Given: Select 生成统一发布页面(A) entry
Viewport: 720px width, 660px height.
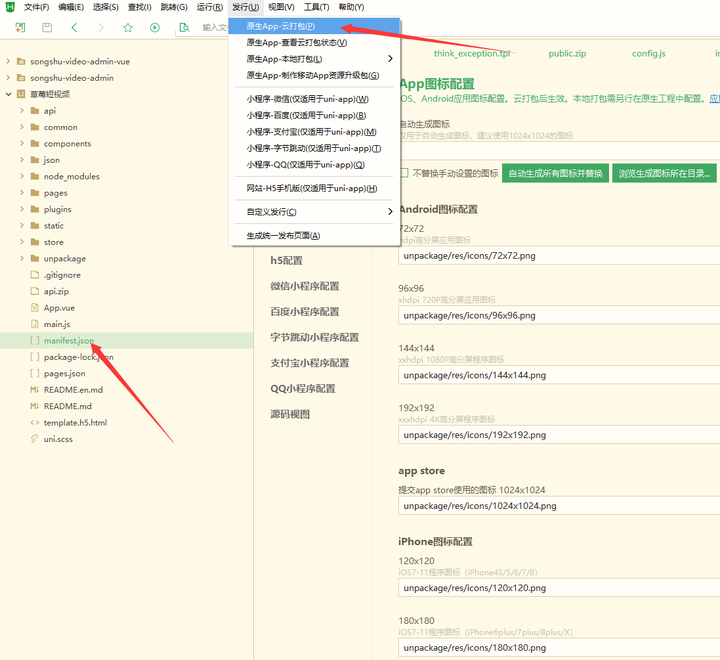Looking at the screenshot, I should (314, 236).
